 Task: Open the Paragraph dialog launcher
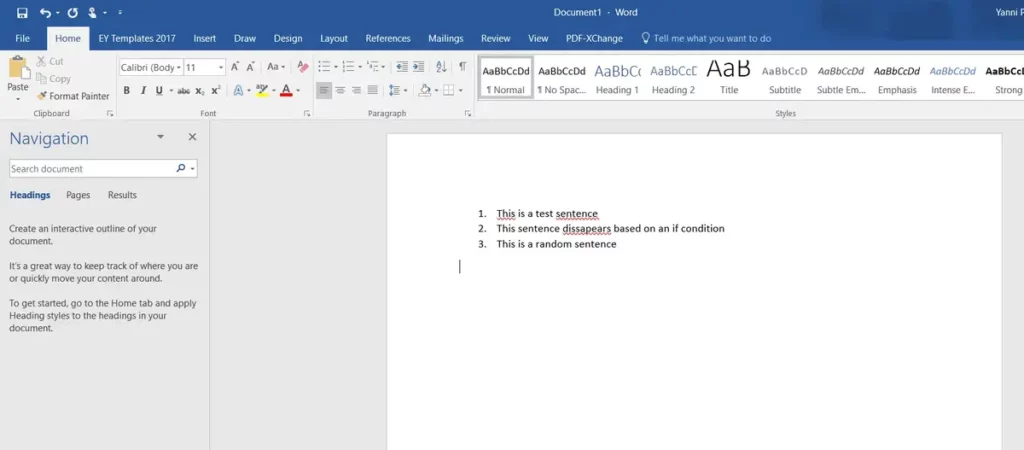click(468, 114)
